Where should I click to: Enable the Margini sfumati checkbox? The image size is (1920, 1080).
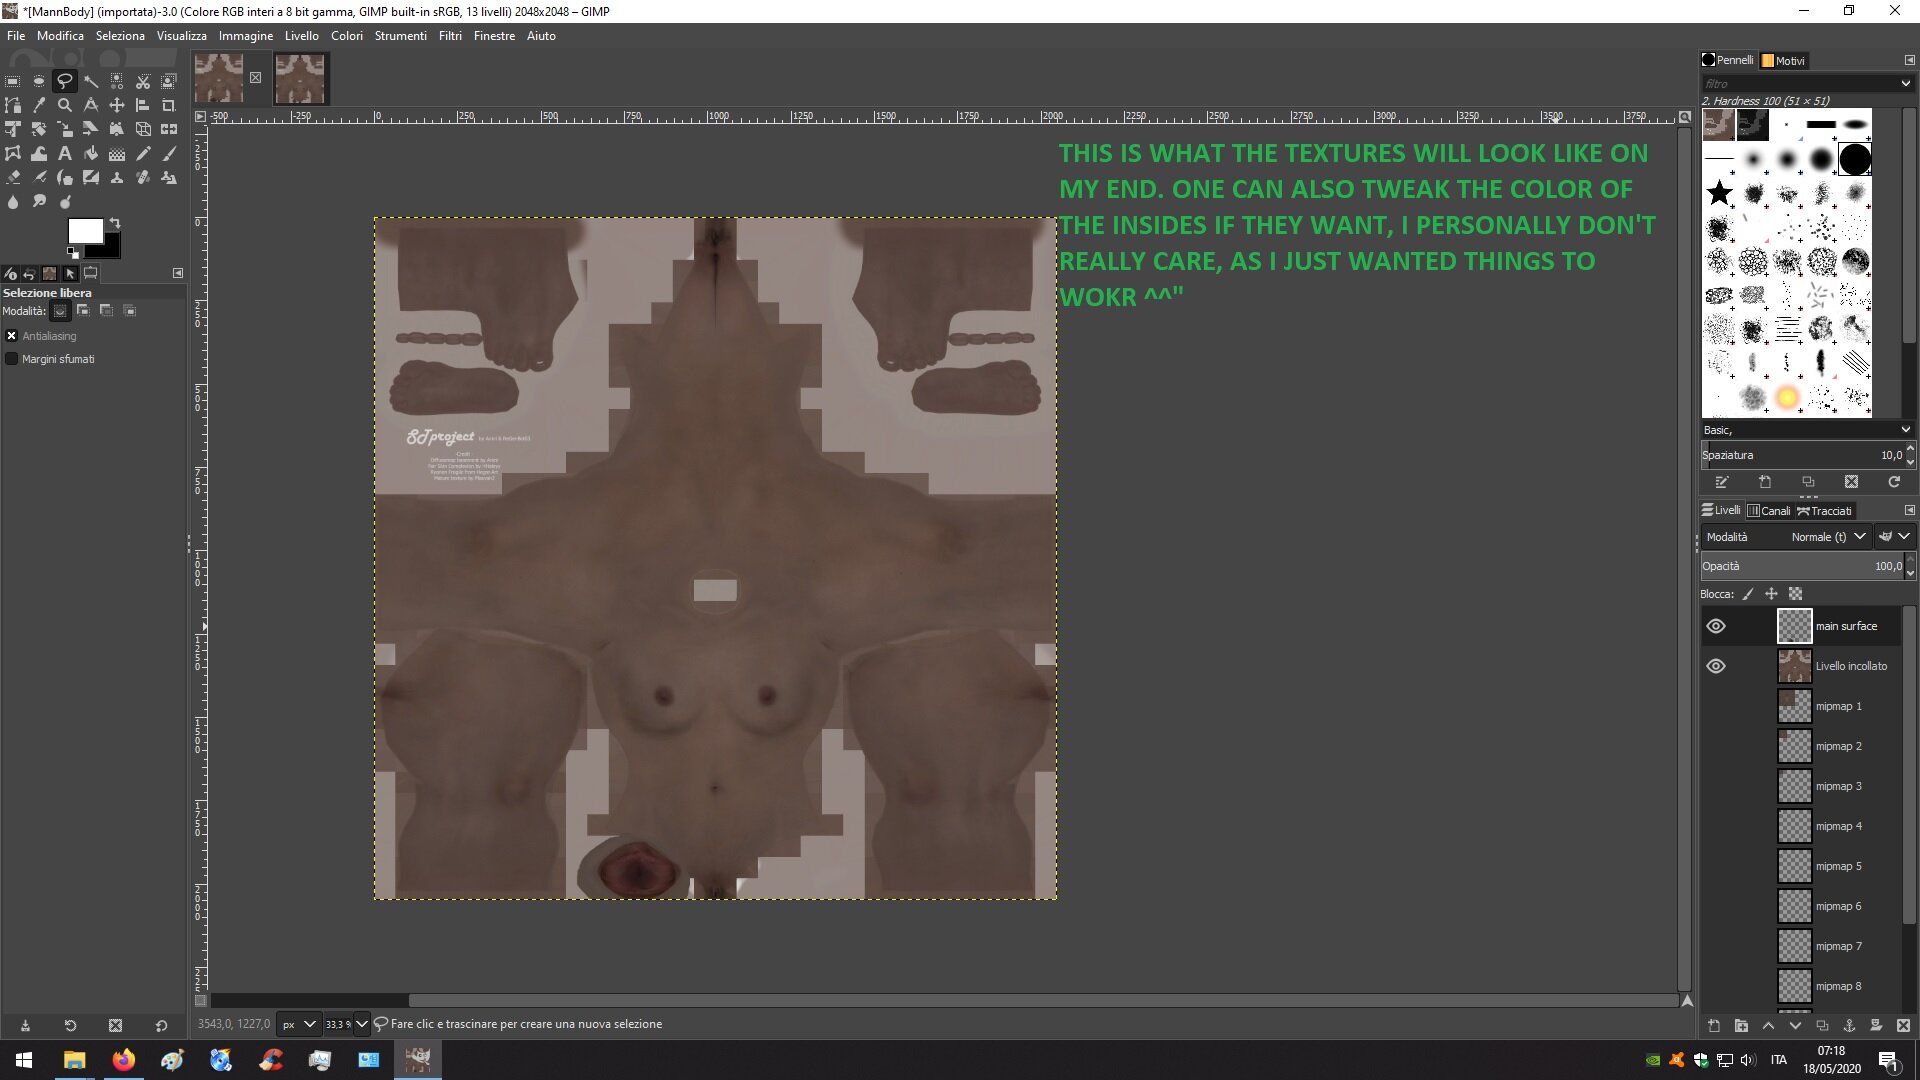12,358
